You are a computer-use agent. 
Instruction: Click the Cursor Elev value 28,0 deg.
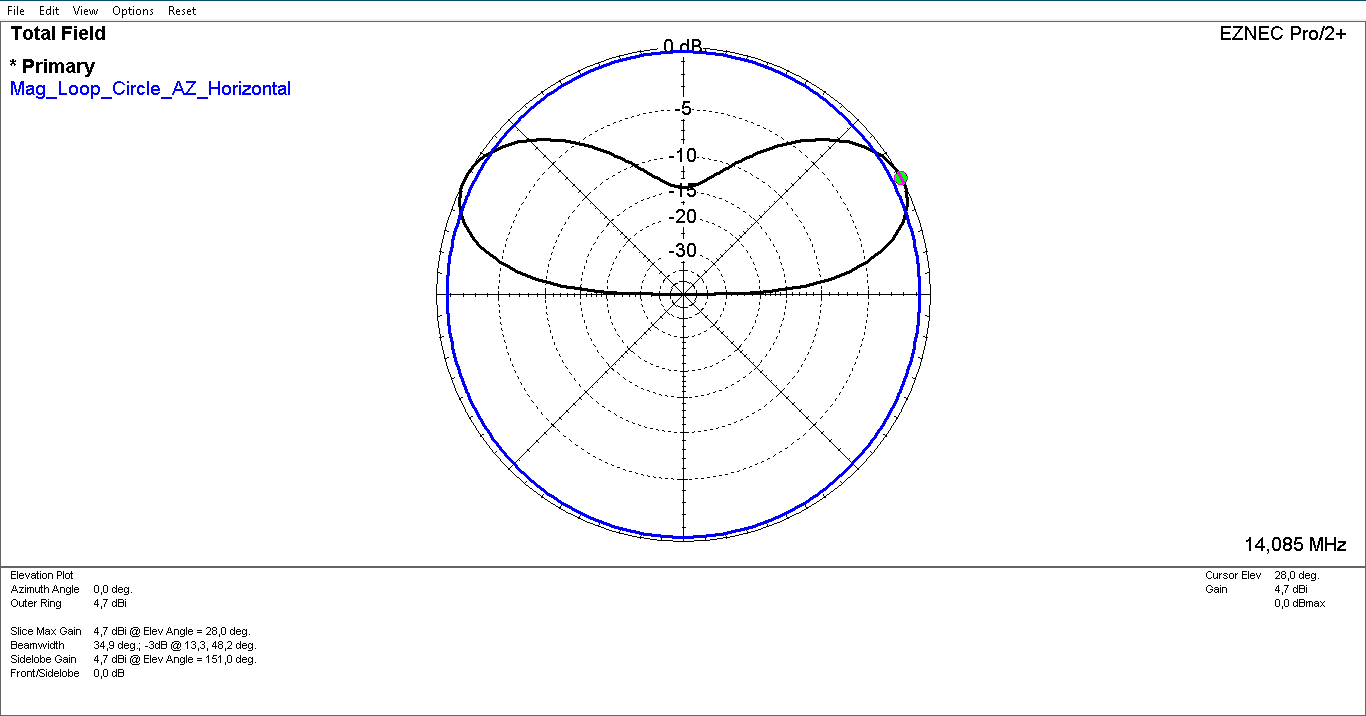pyautogui.click(x=1296, y=575)
